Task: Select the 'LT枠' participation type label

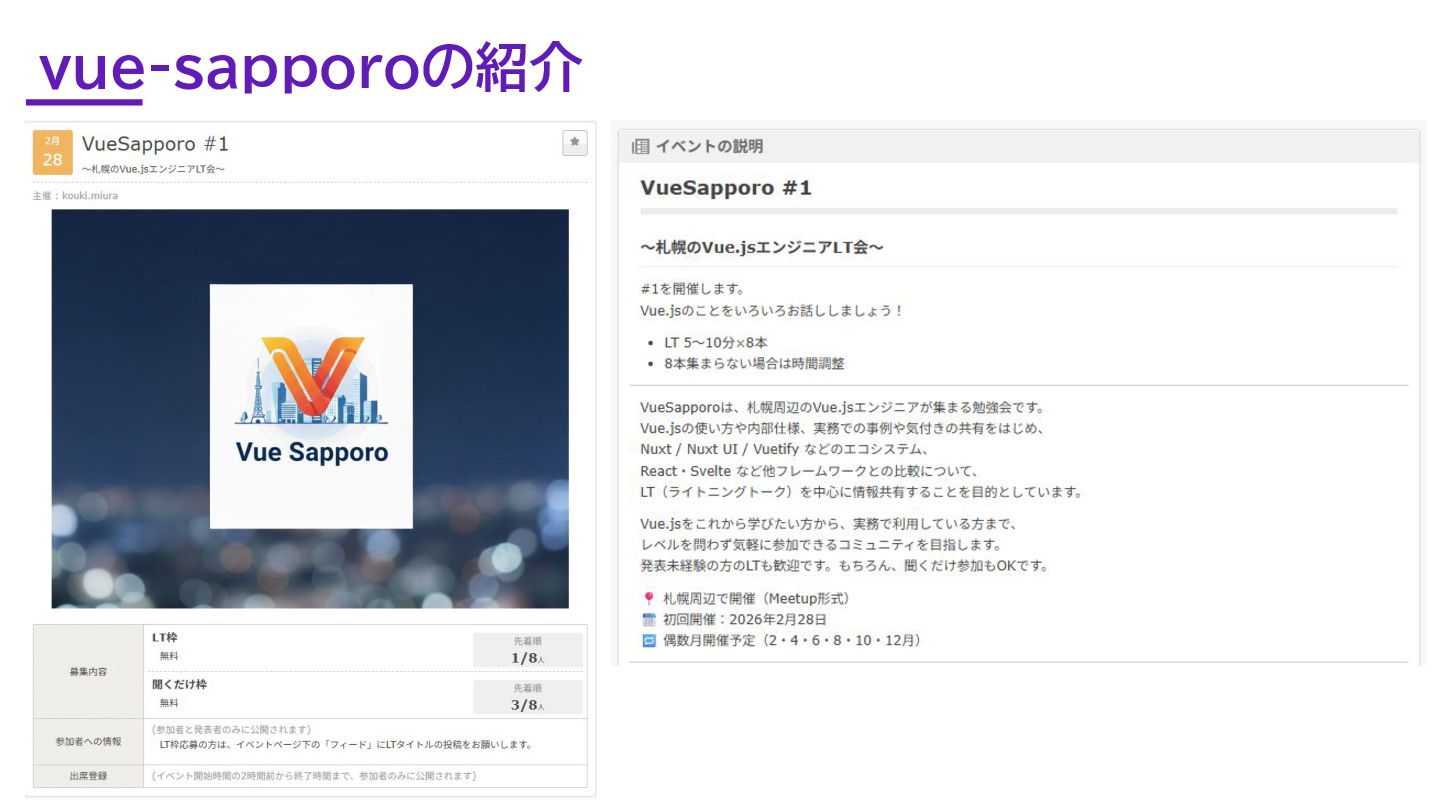Action: pos(164,637)
